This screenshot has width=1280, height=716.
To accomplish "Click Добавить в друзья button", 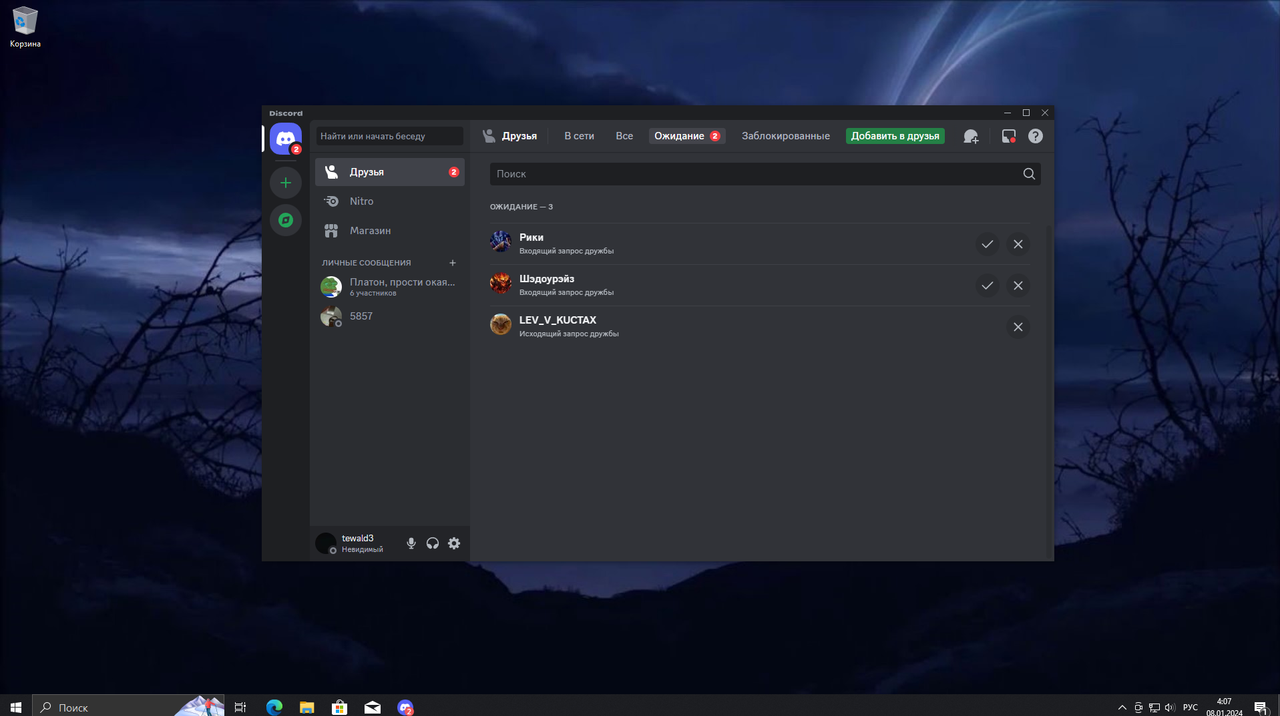I will click(895, 136).
